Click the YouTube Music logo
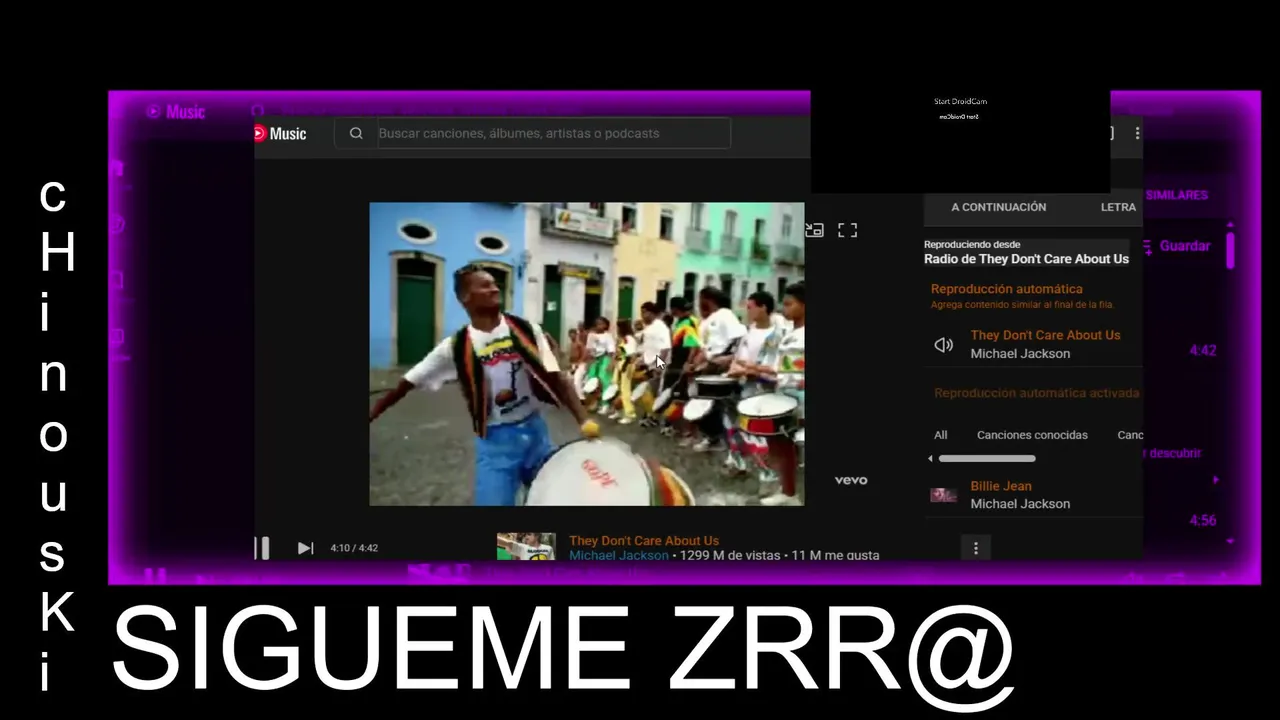 [x=280, y=133]
